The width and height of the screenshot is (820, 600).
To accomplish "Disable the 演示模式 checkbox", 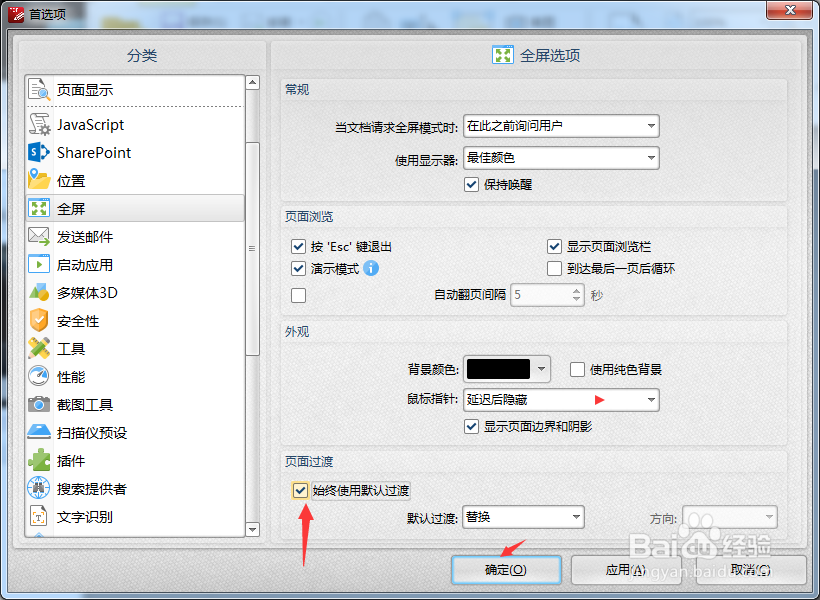I will 298,268.
